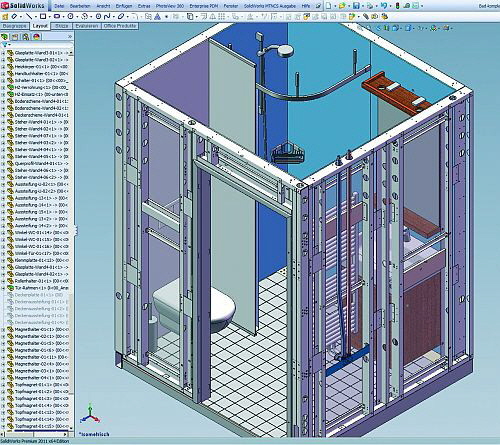Click the Sketch tool icon
Screen dimensions: 500x445
[x=5, y=16]
